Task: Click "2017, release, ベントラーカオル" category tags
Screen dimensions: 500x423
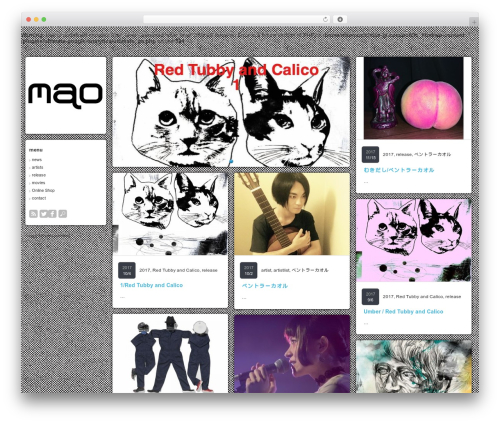Action: (x=417, y=154)
